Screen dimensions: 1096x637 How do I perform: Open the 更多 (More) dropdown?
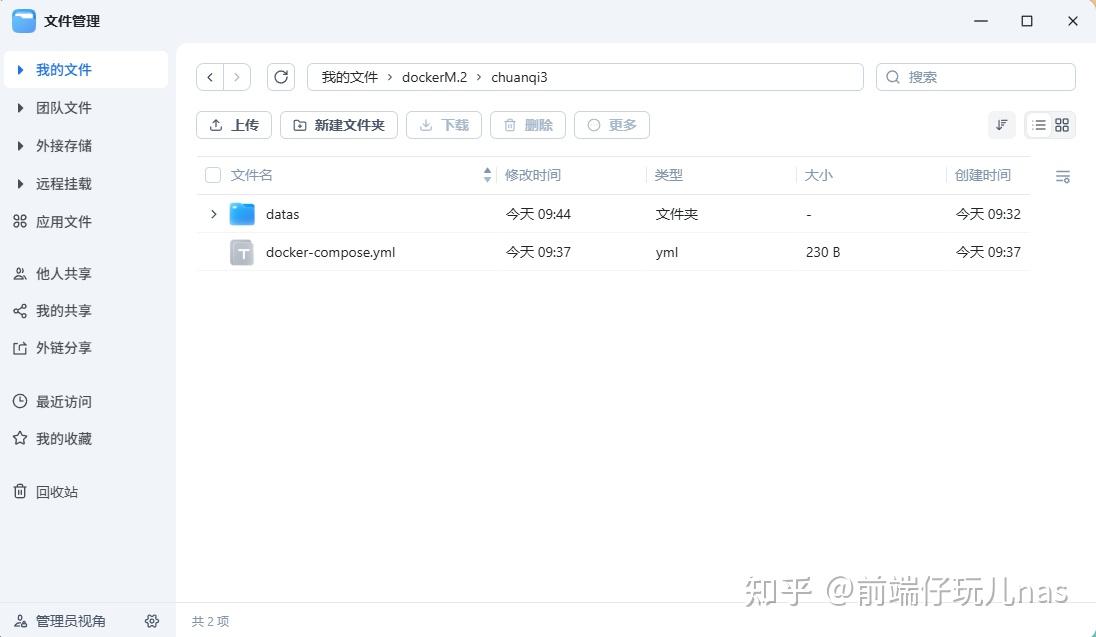tap(611, 125)
